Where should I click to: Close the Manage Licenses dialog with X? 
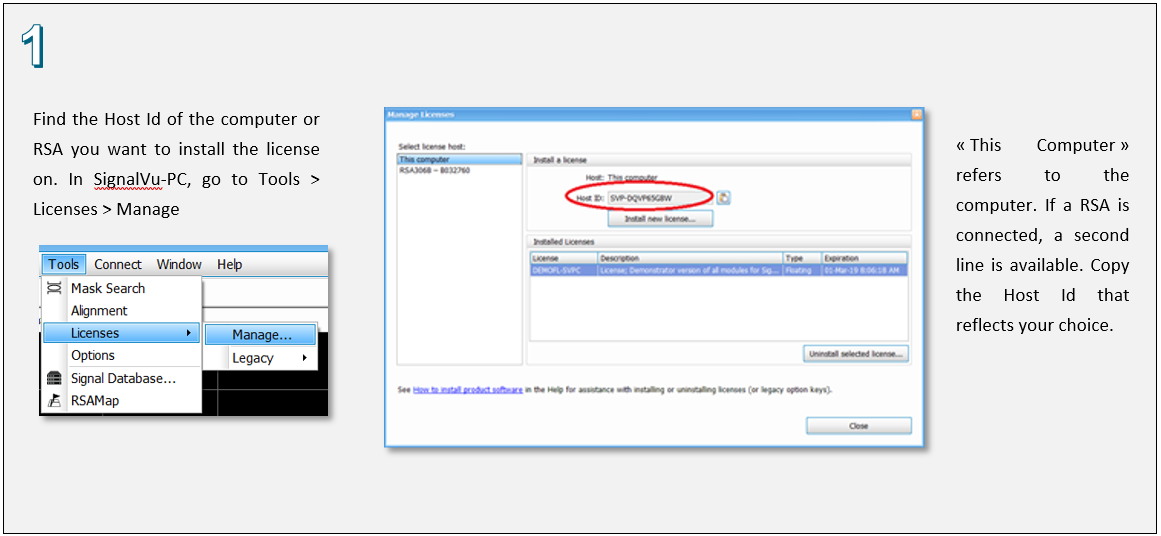click(x=916, y=115)
